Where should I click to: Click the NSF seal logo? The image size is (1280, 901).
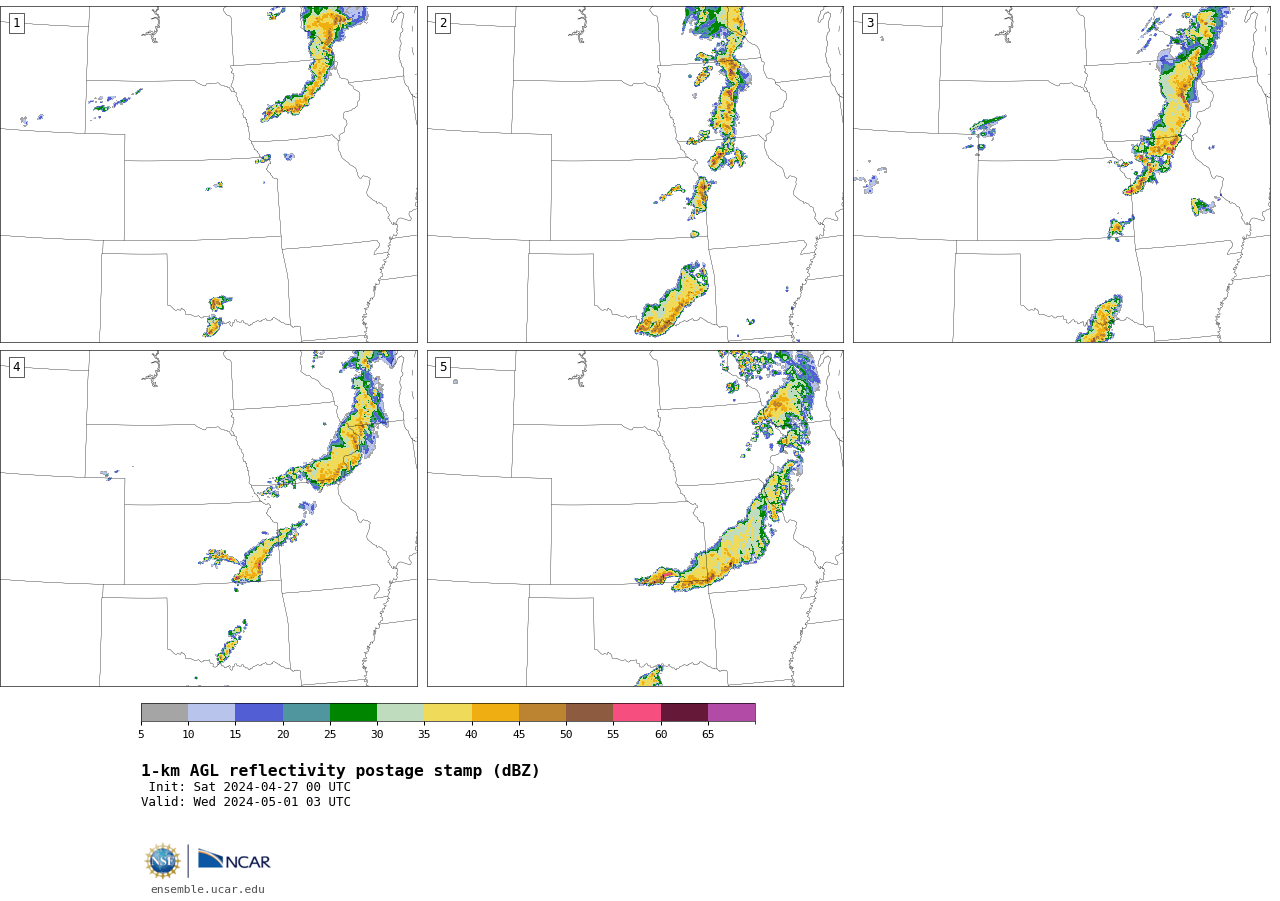[163, 861]
